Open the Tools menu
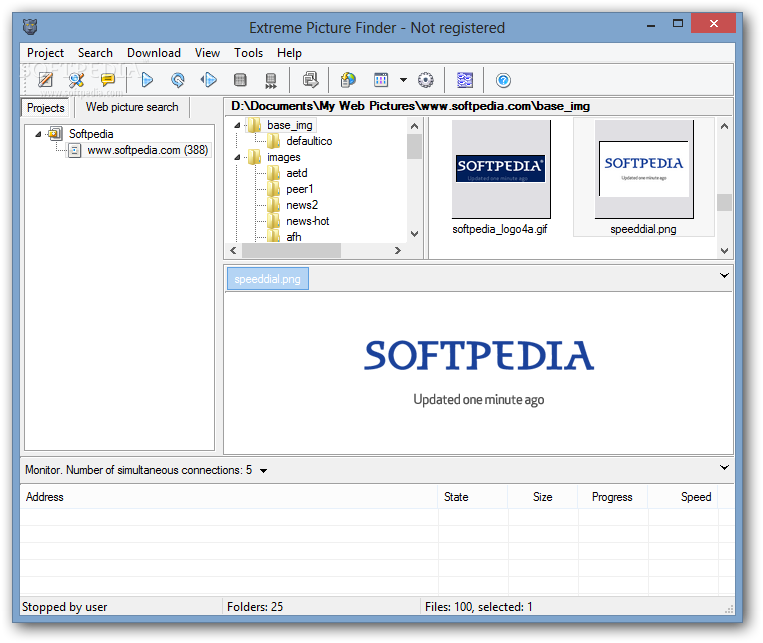Screen dimensions: 763x643 (x=248, y=53)
